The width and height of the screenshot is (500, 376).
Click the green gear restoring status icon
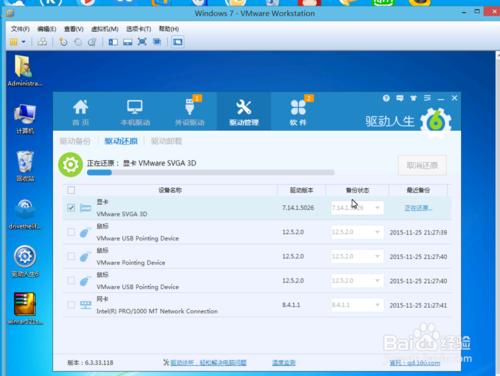[x=70, y=164]
